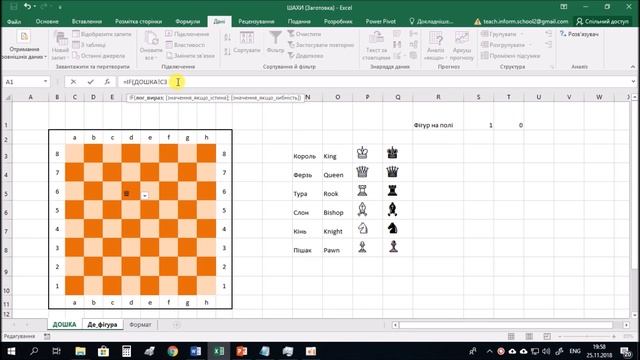
Task: Click the Спільний доступ share button
Action: 602,21
